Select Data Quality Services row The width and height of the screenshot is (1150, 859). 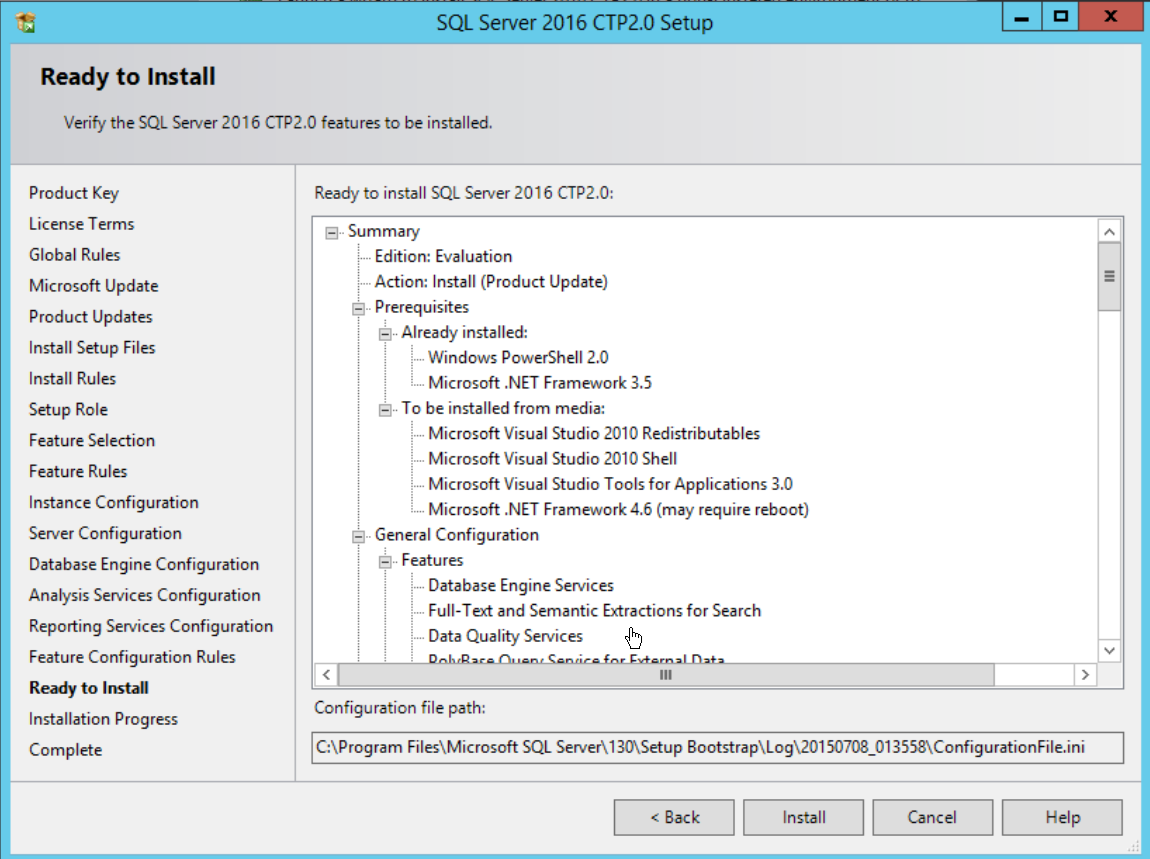505,636
